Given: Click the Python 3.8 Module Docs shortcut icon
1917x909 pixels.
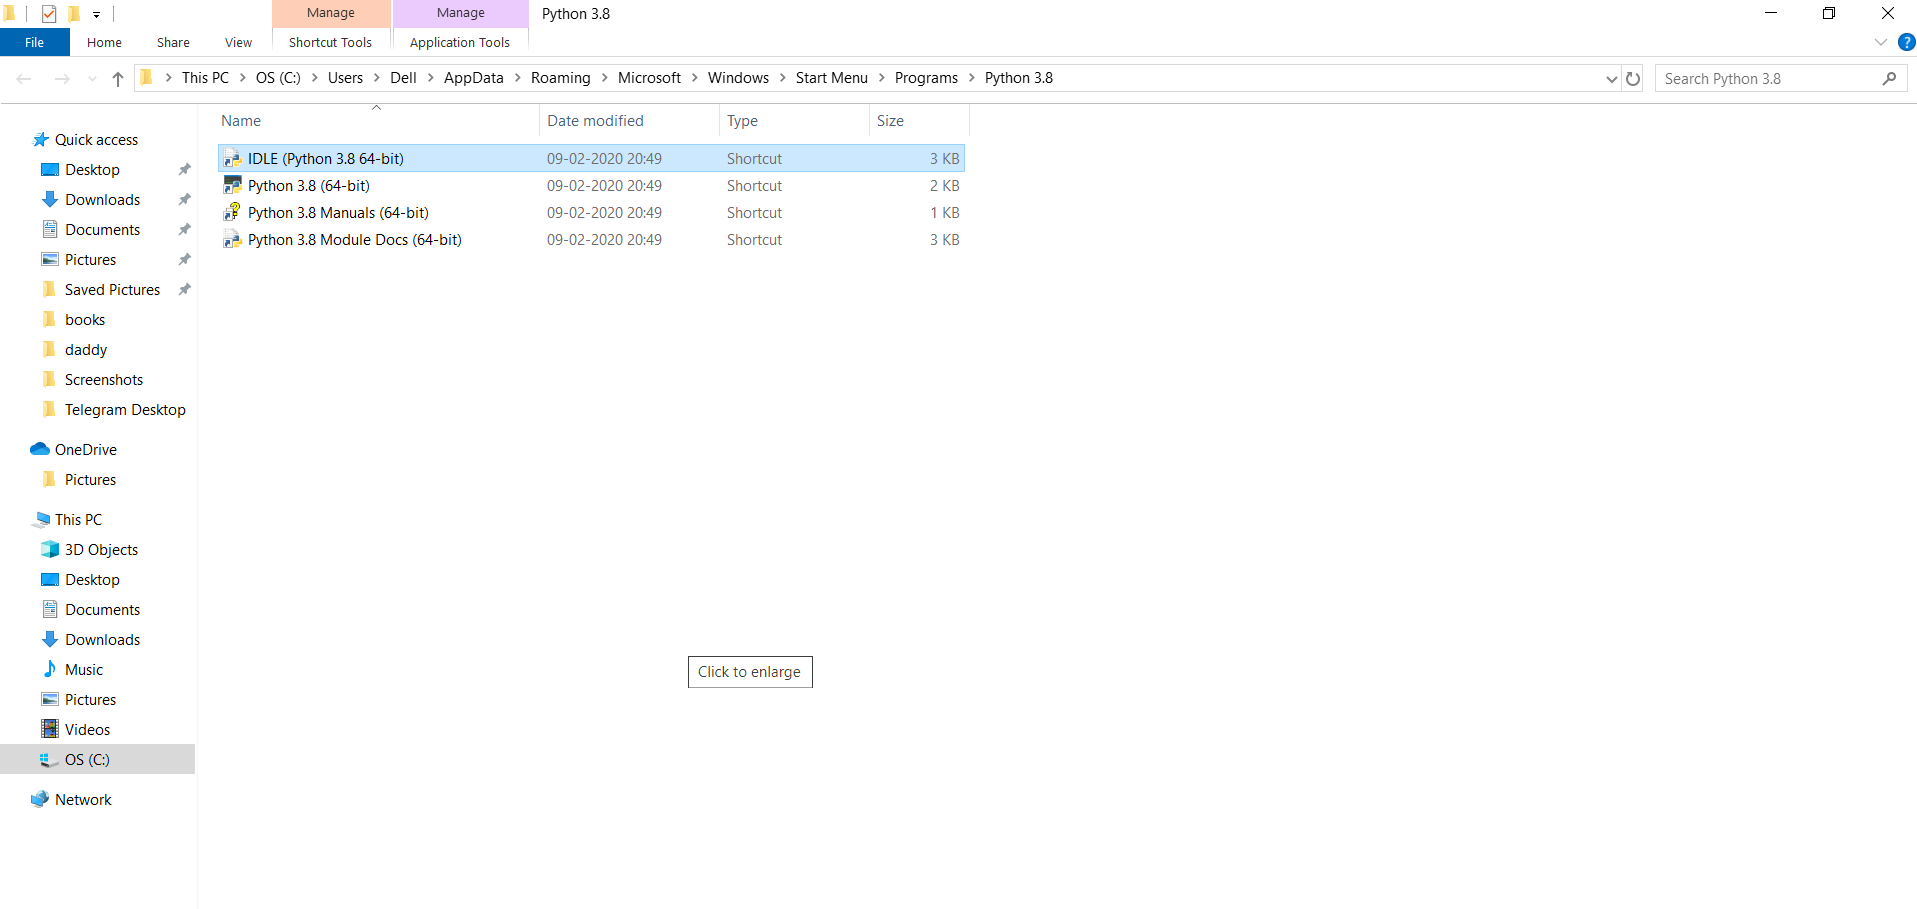Looking at the screenshot, I should [x=232, y=240].
